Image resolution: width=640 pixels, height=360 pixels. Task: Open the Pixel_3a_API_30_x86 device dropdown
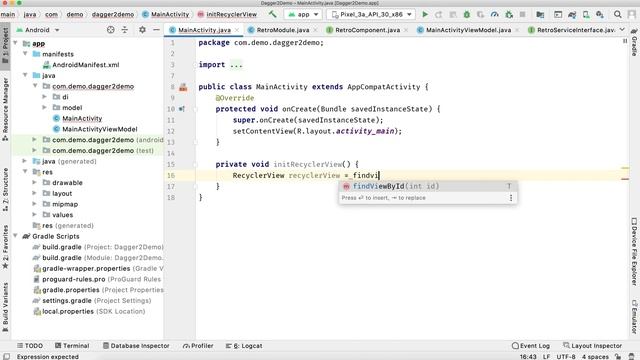click(x=371, y=14)
